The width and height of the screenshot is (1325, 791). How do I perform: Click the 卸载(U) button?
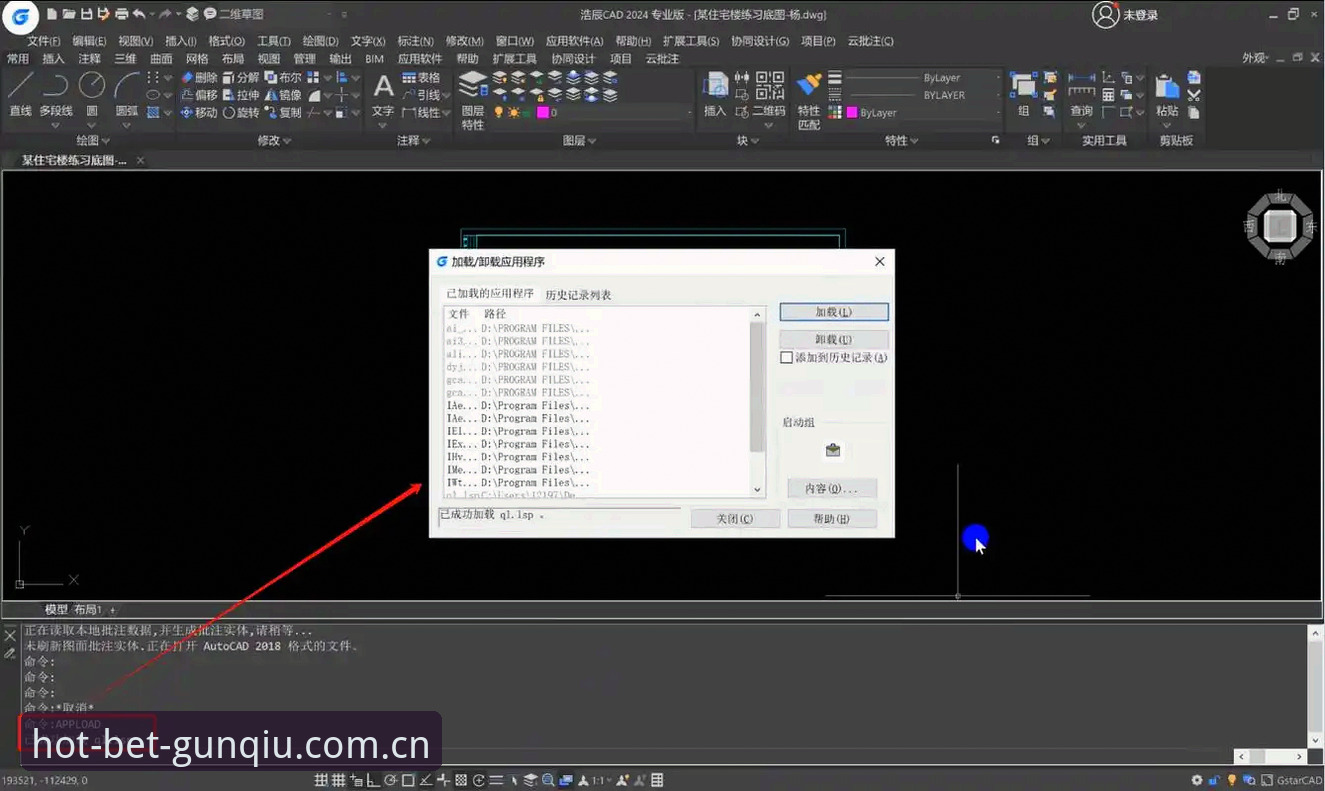833,339
